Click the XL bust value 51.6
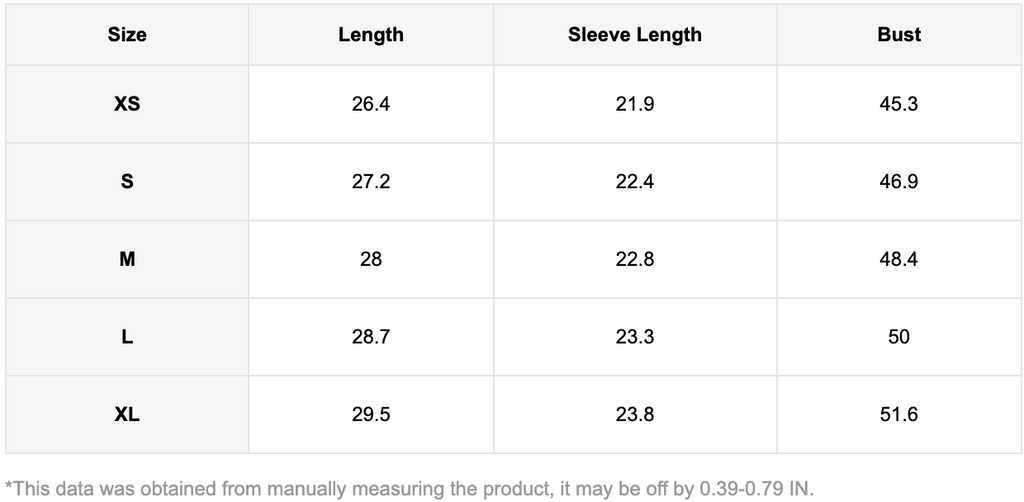The image size is (1024, 502). [x=899, y=414]
